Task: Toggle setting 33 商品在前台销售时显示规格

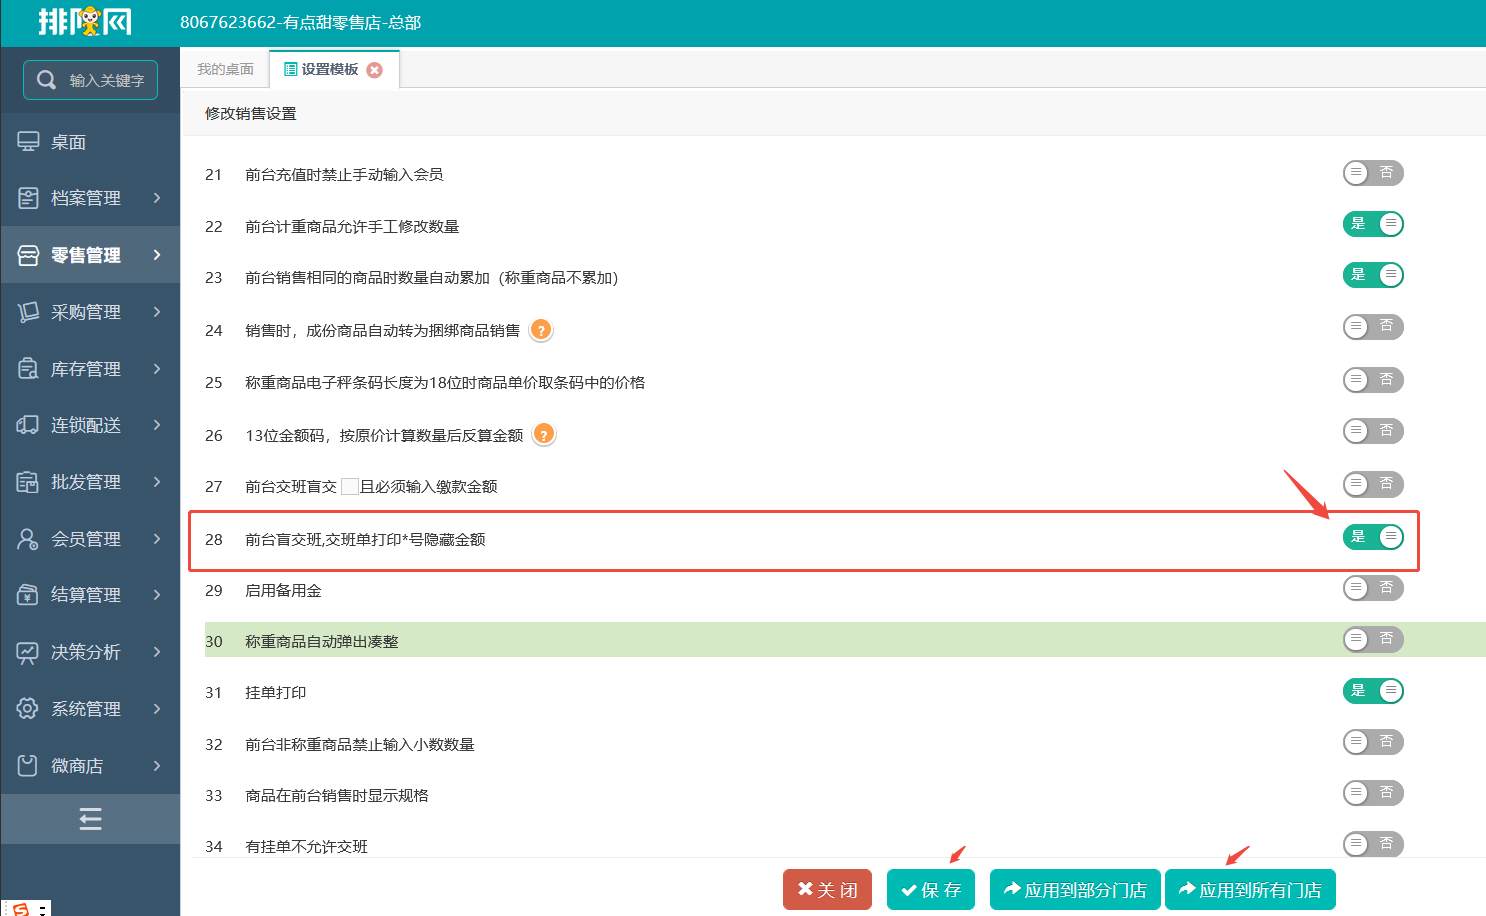Action: (1373, 793)
